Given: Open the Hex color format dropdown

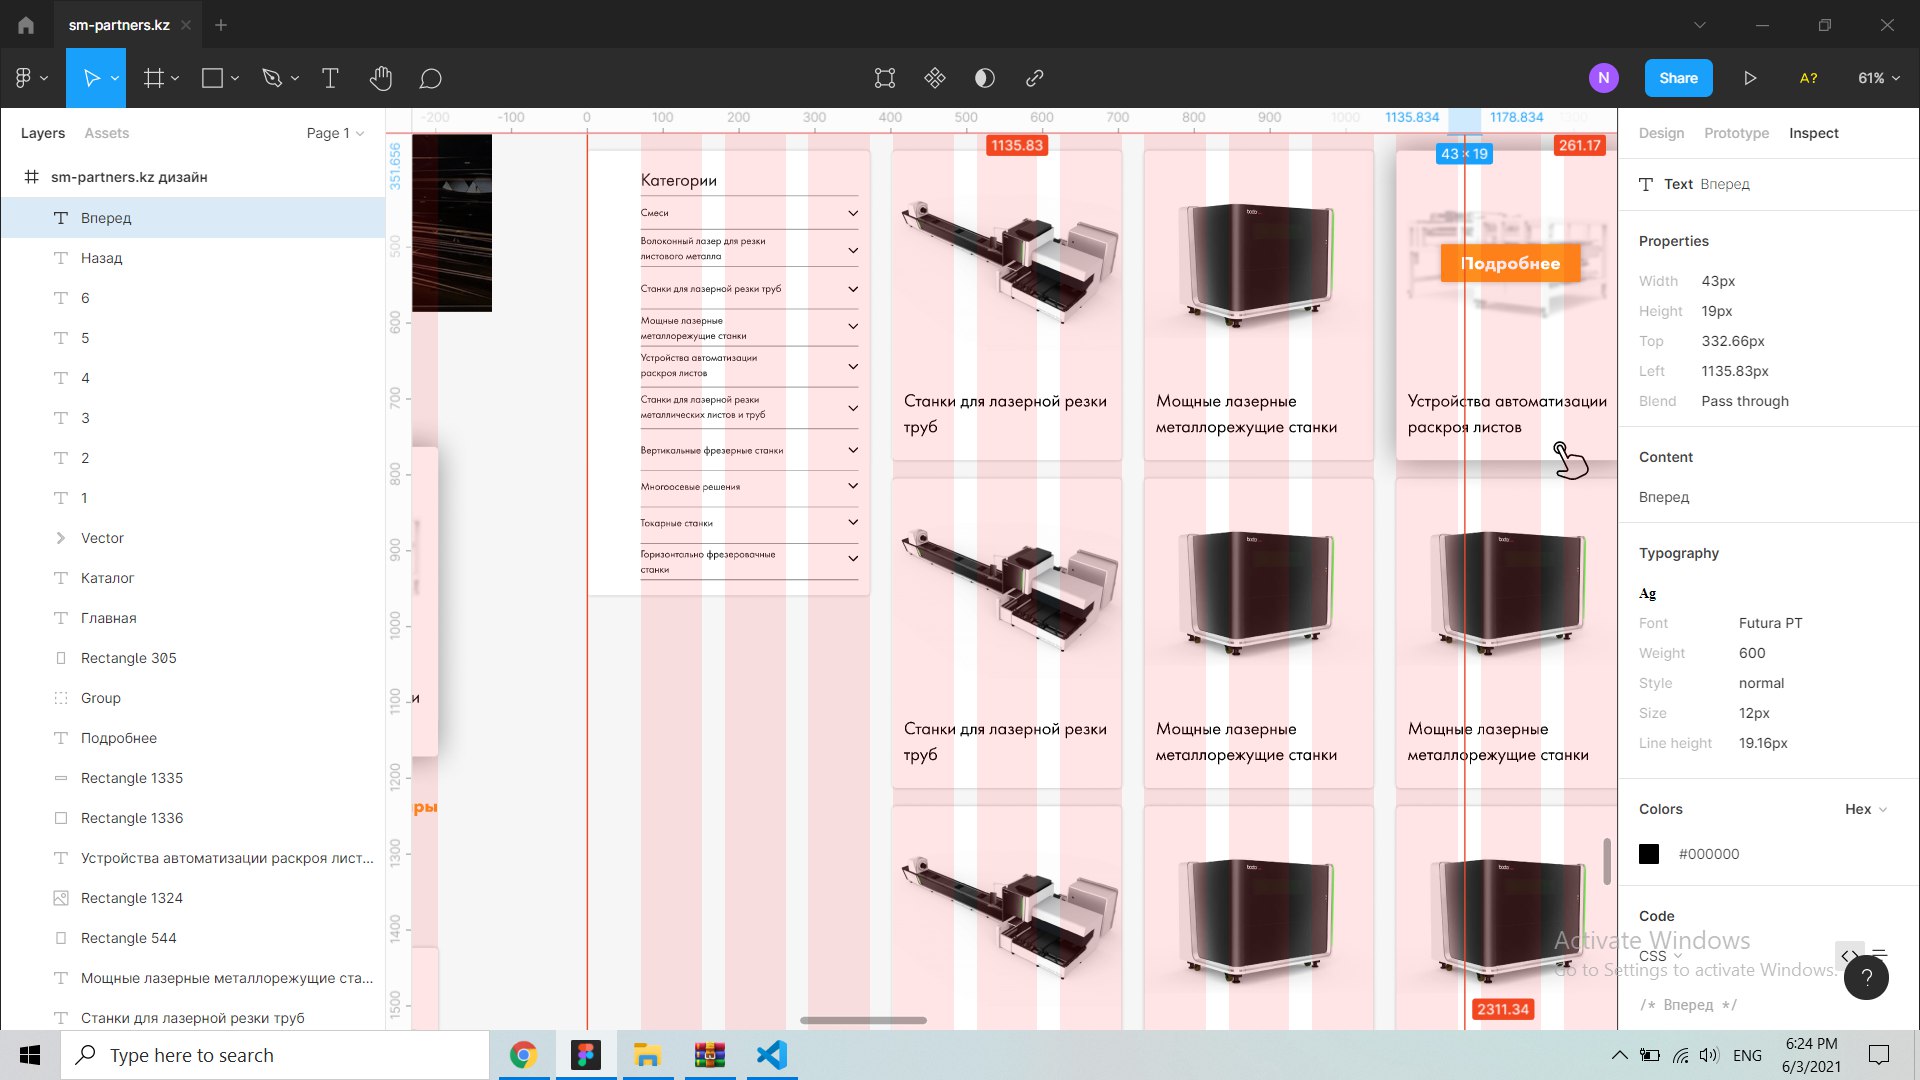Looking at the screenshot, I should pyautogui.click(x=1866, y=809).
